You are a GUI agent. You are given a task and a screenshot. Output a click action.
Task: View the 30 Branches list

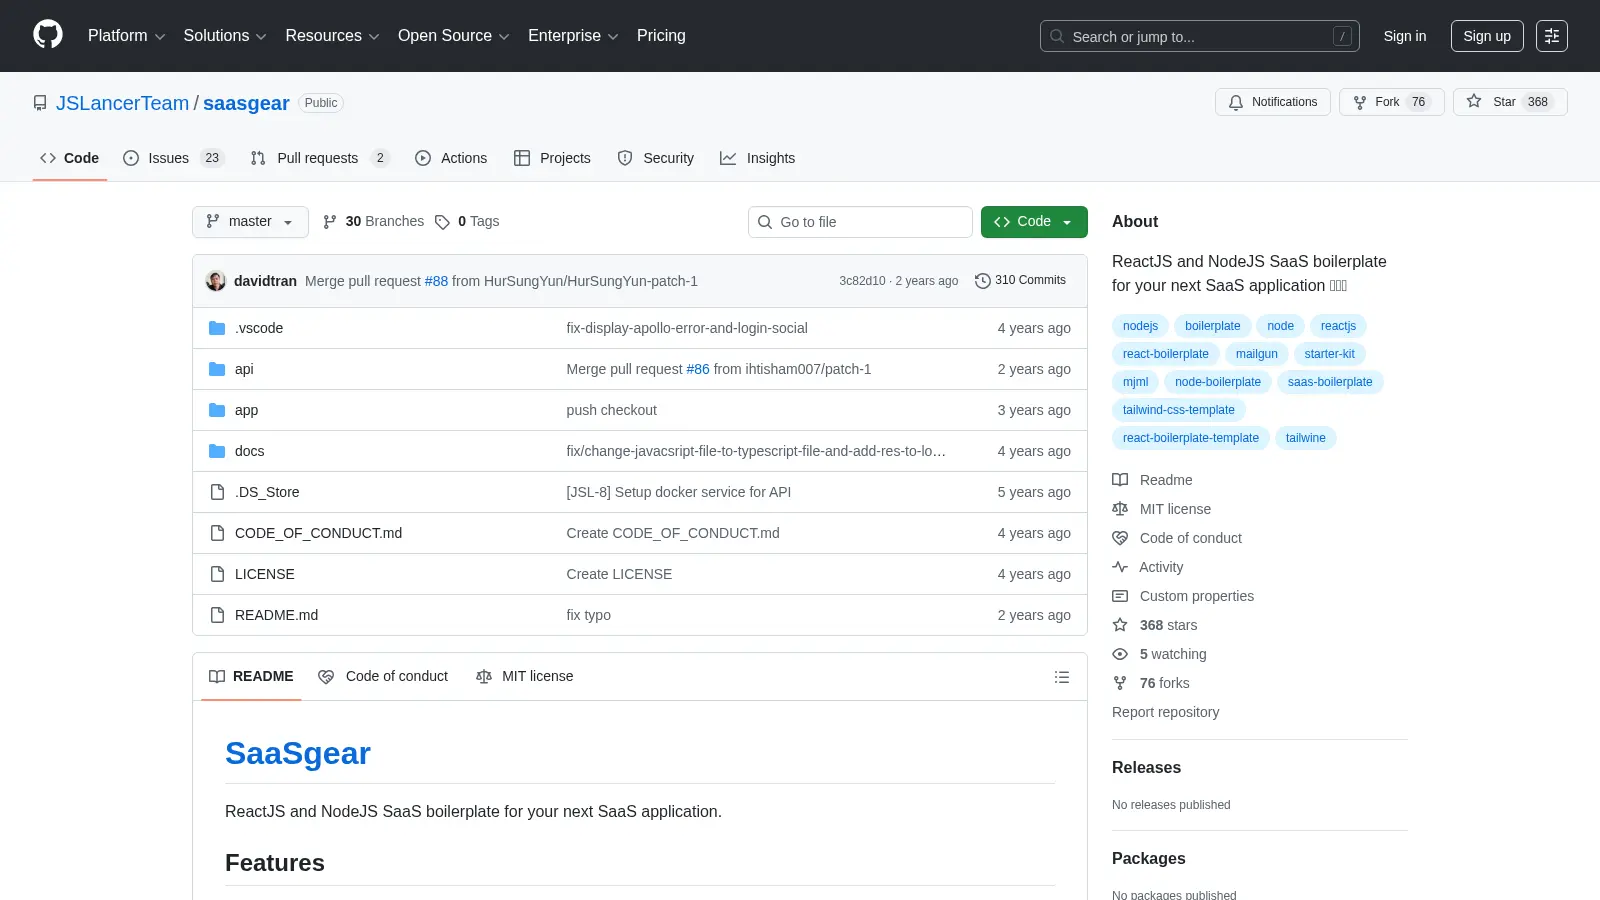point(374,222)
